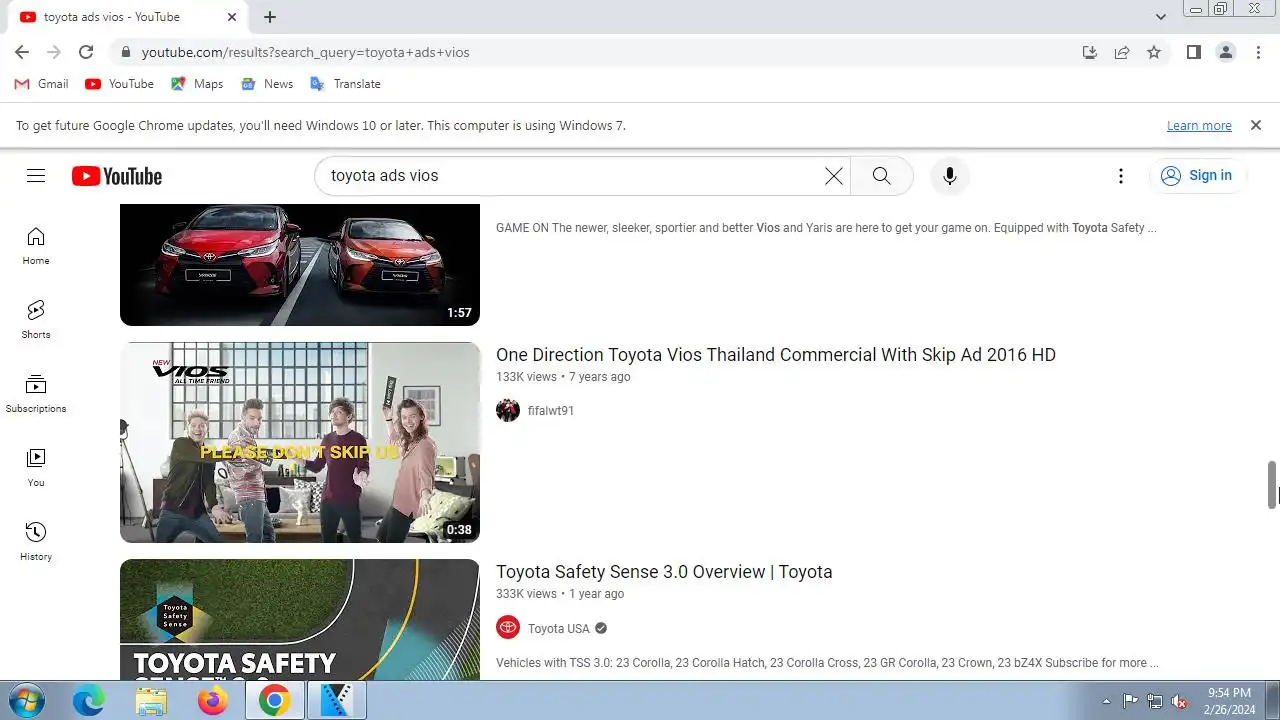Dismiss the Chrome update notification bar
Viewport: 1280px width, 720px height.
(x=1255, y=125)
